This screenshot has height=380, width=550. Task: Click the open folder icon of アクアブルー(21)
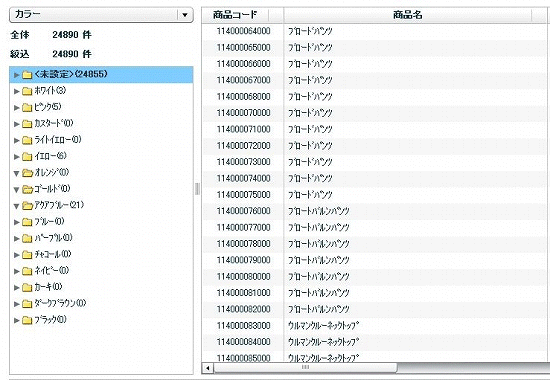pos(27,206)
